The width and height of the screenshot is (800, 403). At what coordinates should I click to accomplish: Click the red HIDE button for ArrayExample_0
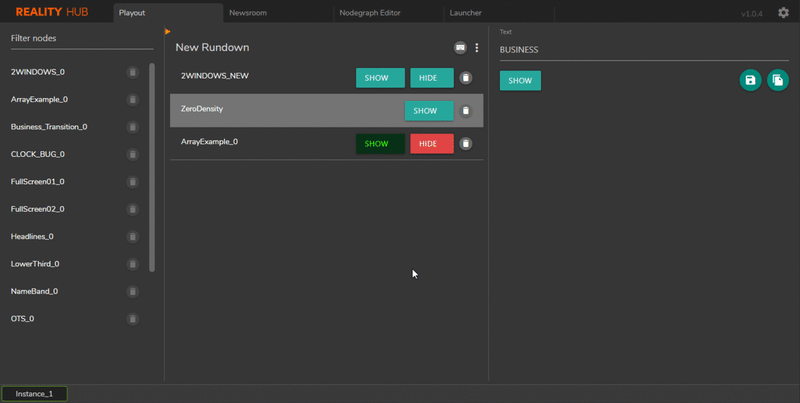pyautogui.click(x=432, y=144)
